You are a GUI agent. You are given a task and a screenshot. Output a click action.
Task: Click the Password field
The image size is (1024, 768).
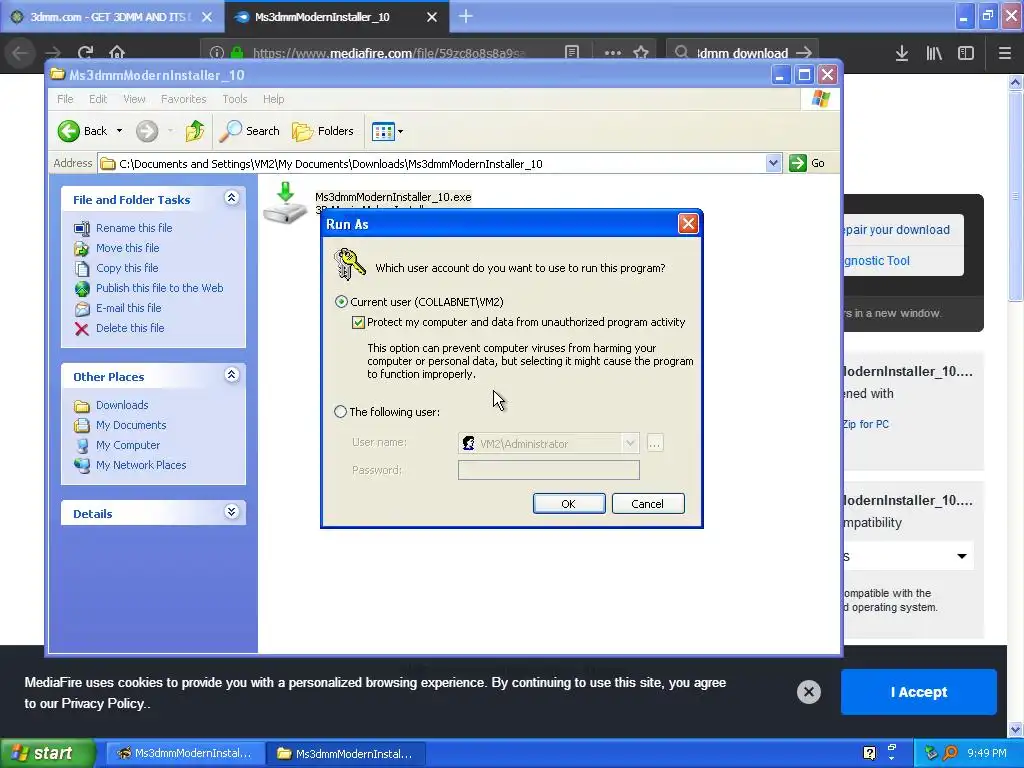pos(549,470)
